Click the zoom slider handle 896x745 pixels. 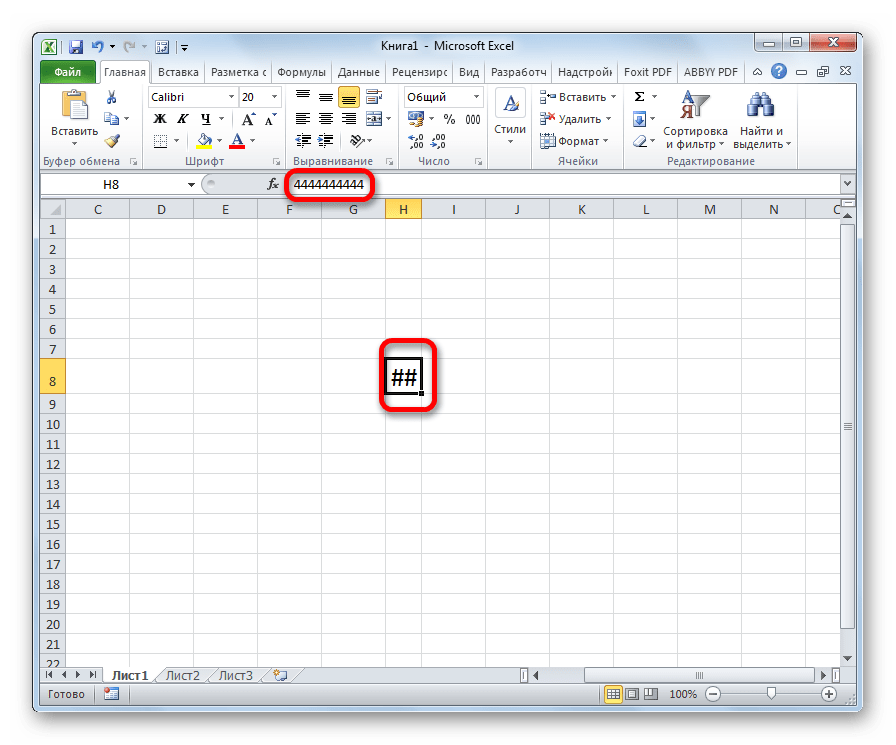(771, 694)
